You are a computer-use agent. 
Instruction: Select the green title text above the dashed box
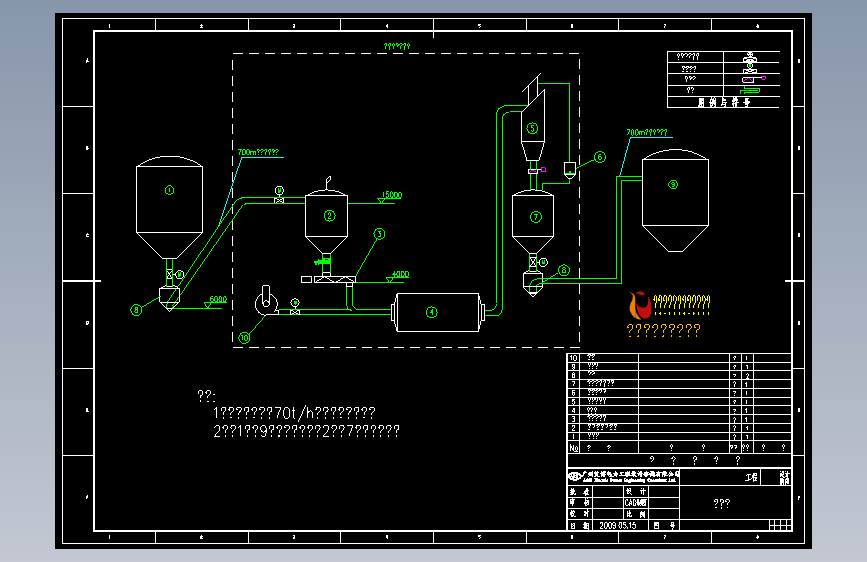click(397, 46)
